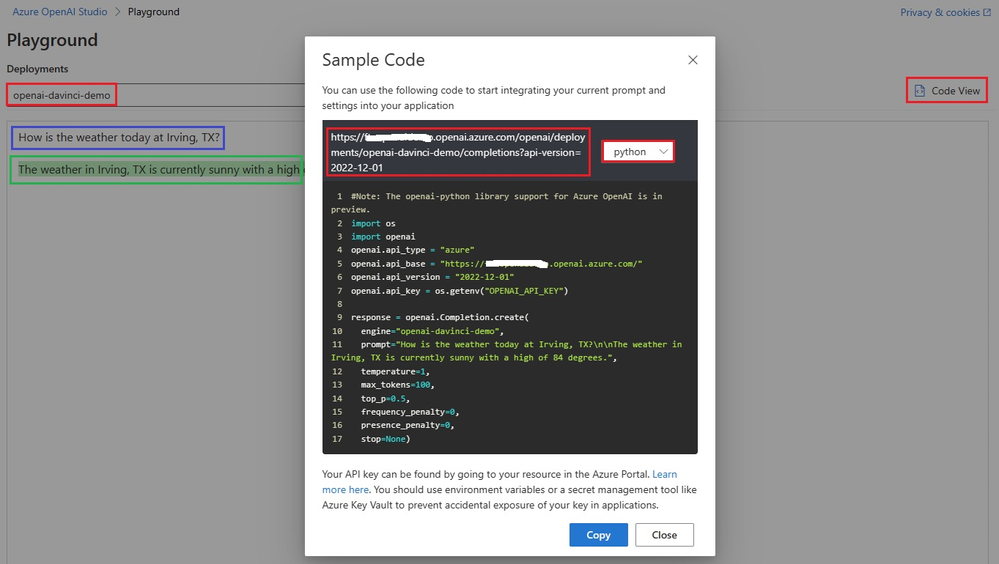Close the Sample Code dialog with X

tap(693, 60)
